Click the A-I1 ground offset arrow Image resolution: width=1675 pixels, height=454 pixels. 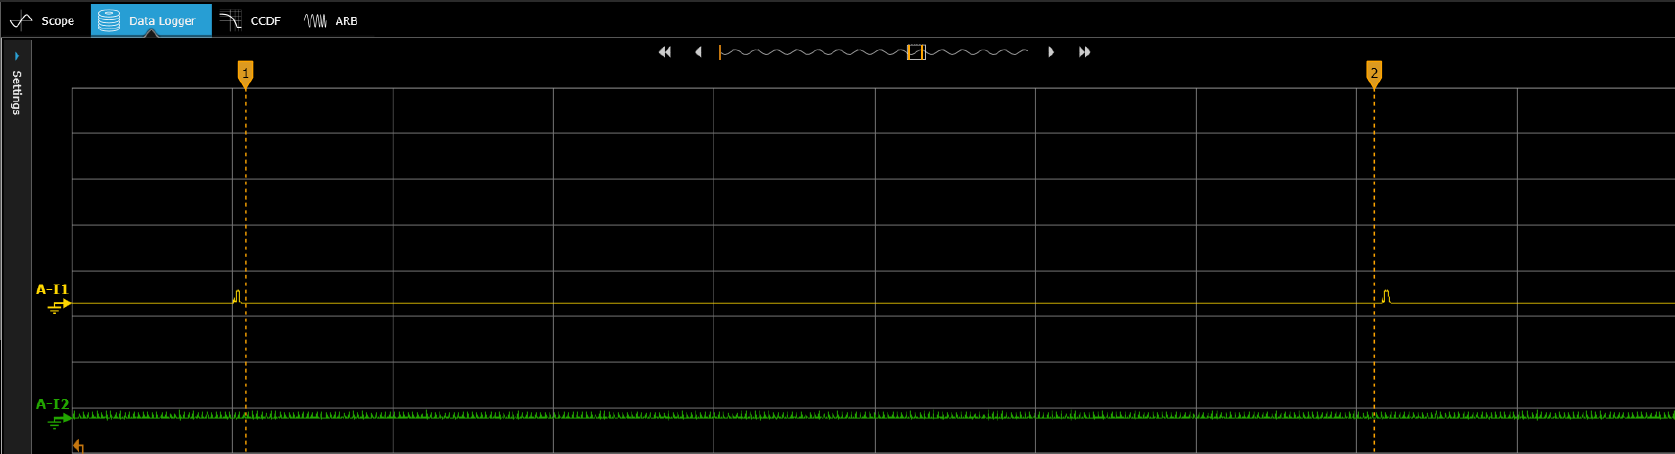click(60, 305)
